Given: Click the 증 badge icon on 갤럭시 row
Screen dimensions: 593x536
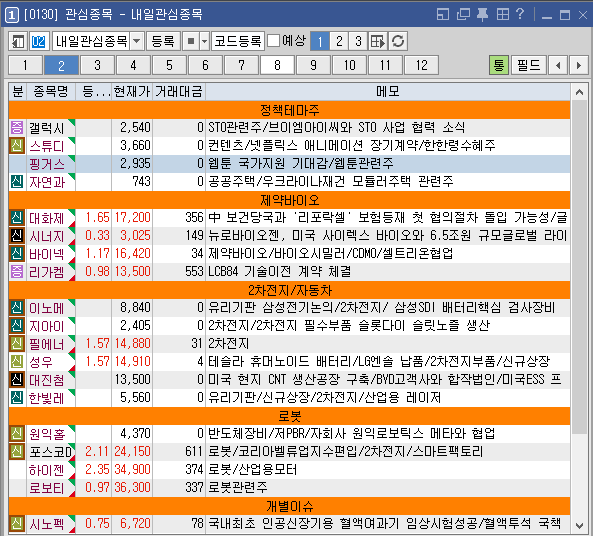Looking at the screenshot, I should (x=17, y=128).
